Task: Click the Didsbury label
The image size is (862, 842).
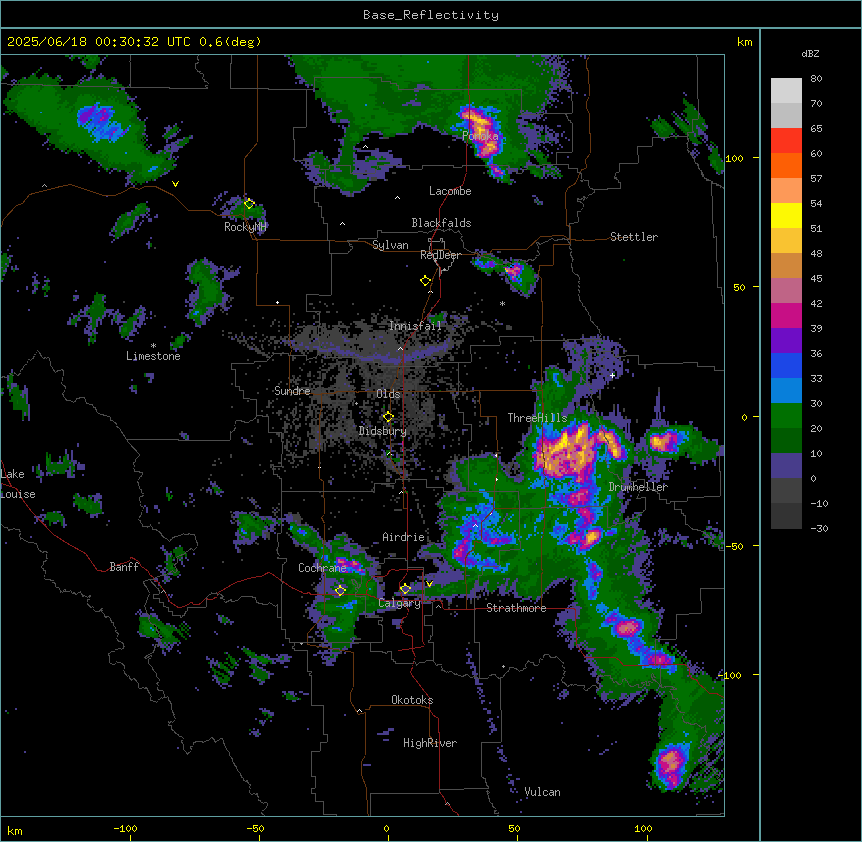Action: (383, 431)
